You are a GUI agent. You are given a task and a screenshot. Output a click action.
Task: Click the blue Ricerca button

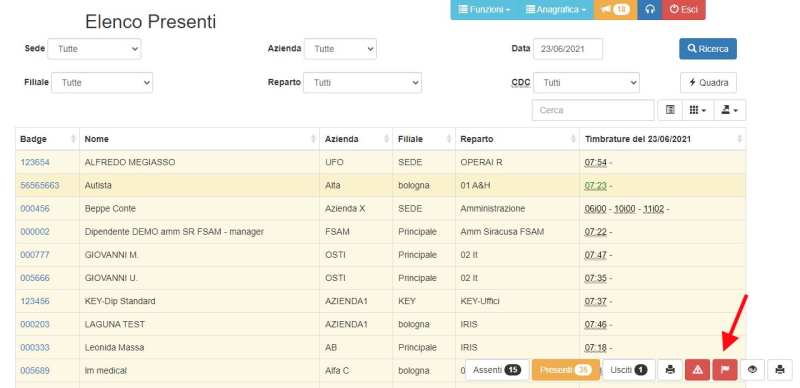[x=708, y=49]
